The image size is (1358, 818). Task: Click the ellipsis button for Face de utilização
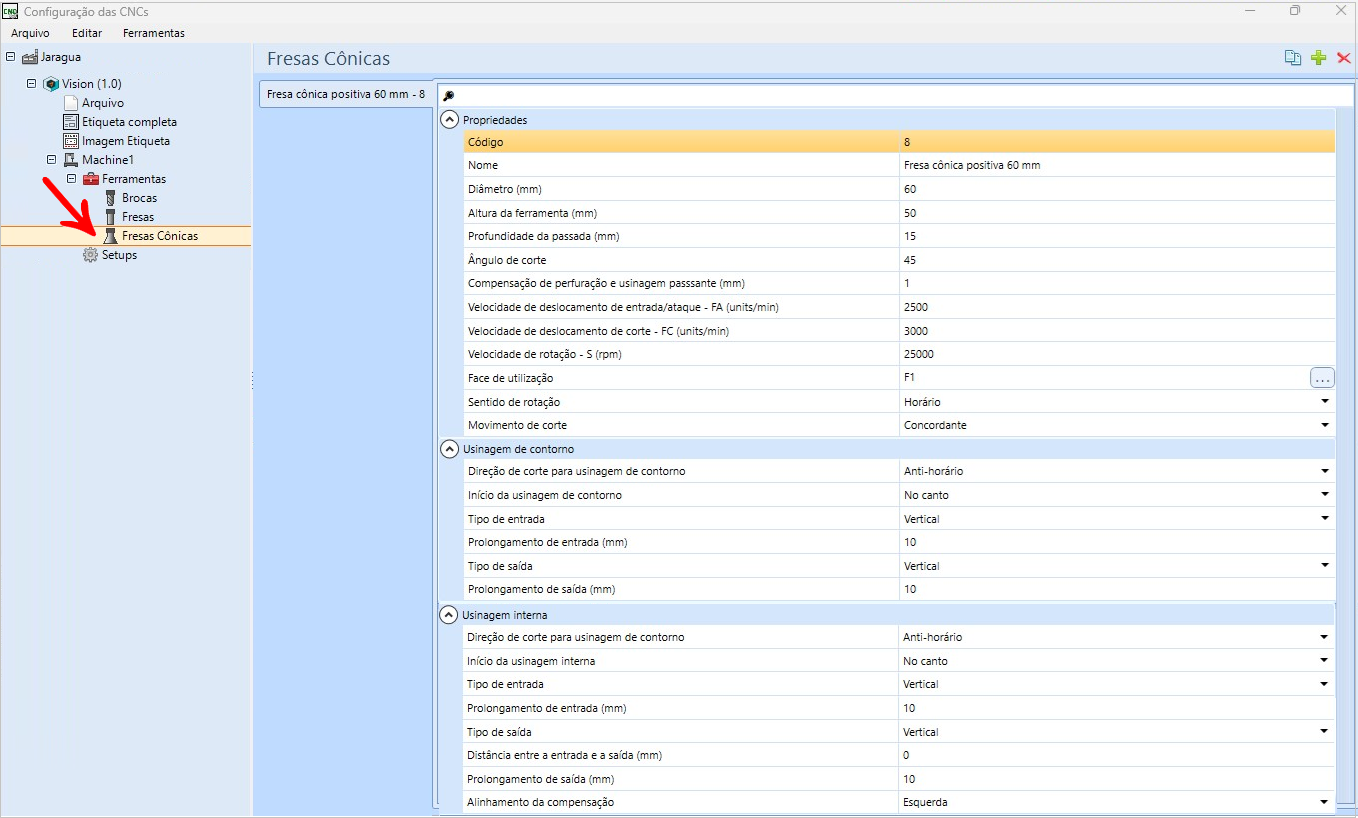1322,378
